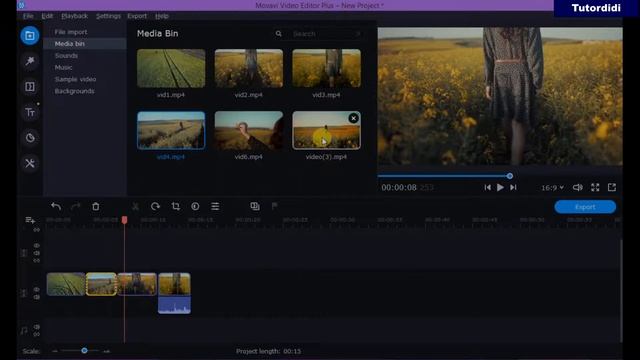Select the yellow-outlined second timeline clip
640x360 pixels.
point(101,284)
